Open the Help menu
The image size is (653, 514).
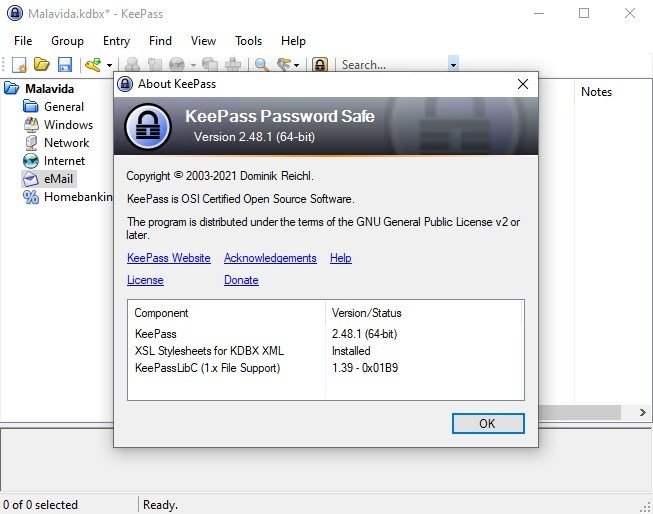click(x=293, y=41)
